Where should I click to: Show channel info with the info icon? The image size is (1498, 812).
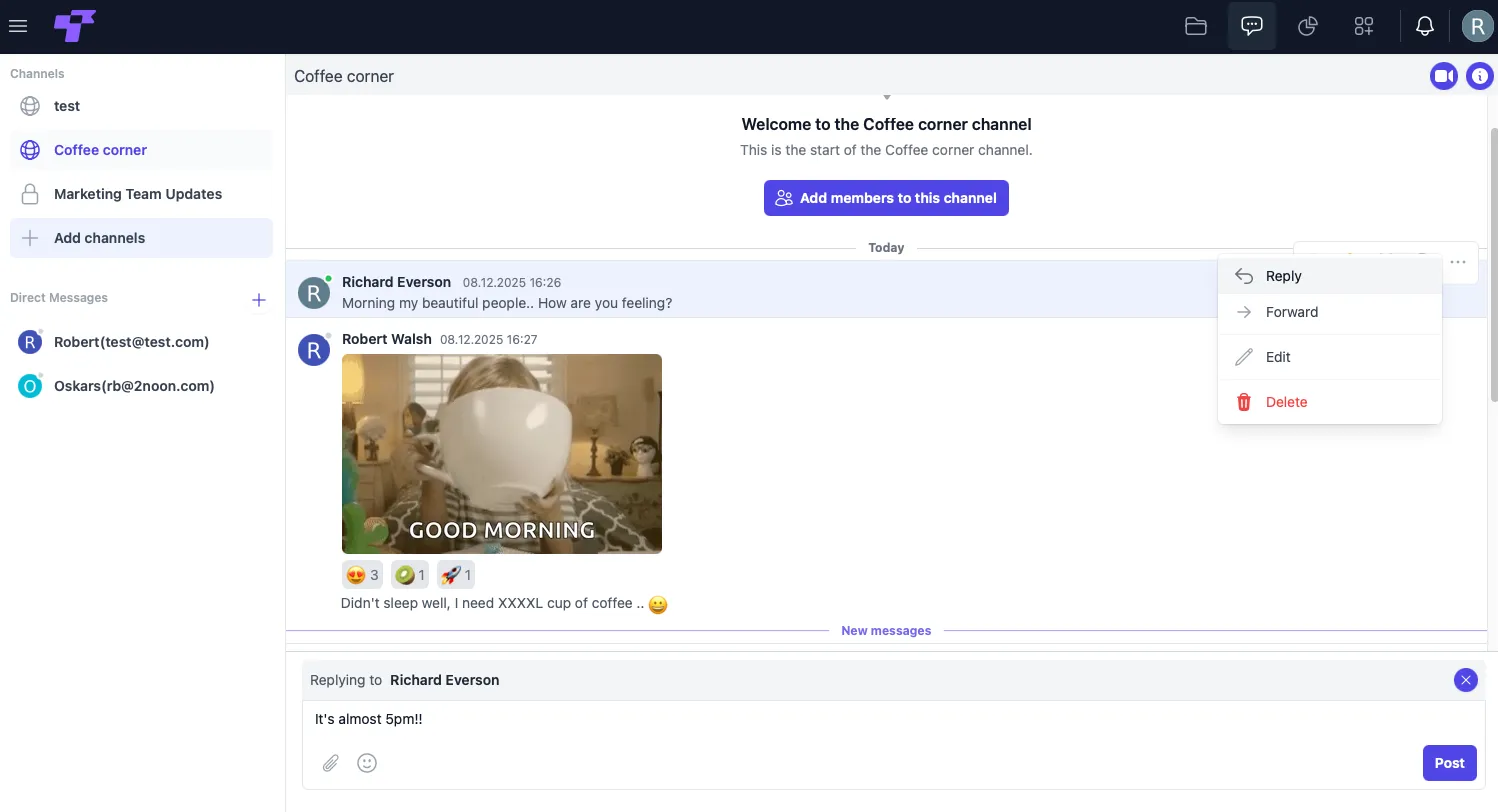pos(1480,76)
